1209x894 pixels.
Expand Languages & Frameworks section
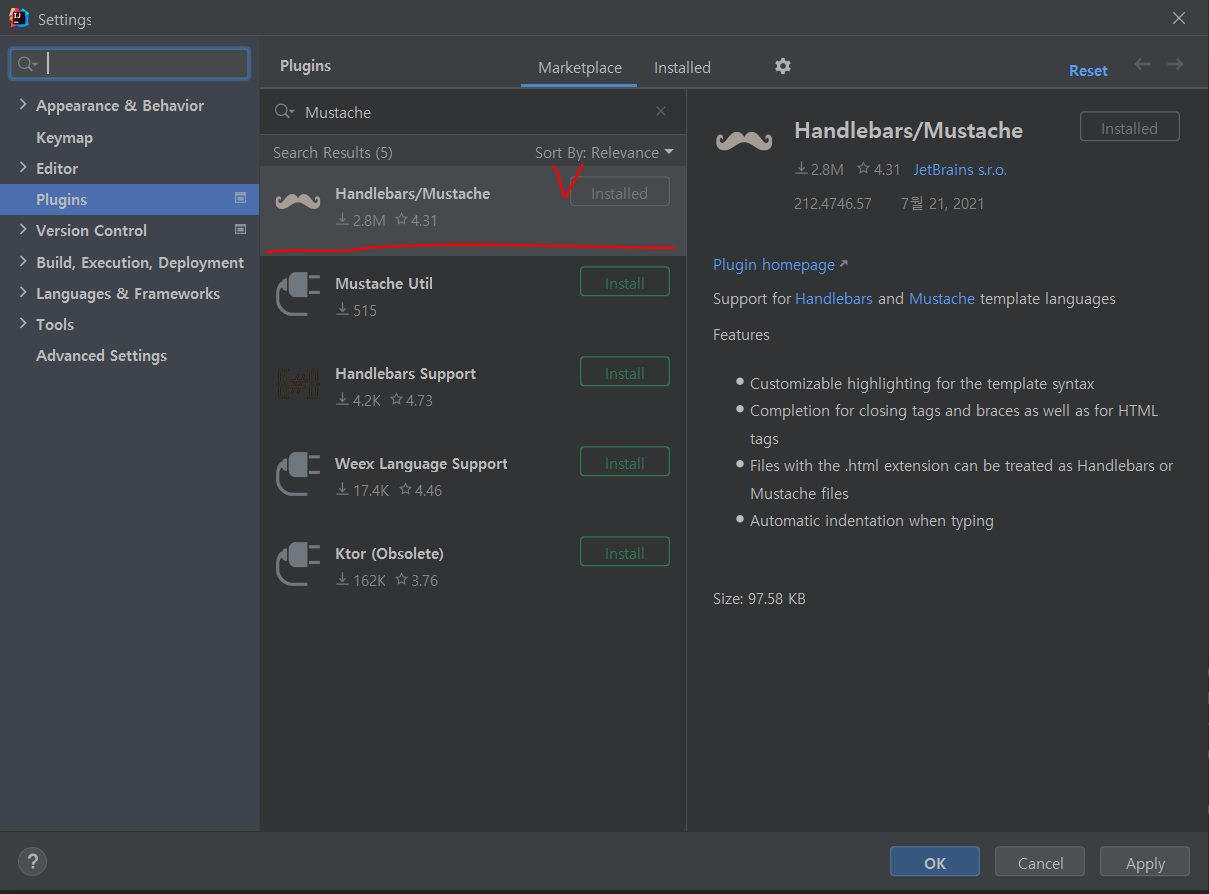click(24, 293)
